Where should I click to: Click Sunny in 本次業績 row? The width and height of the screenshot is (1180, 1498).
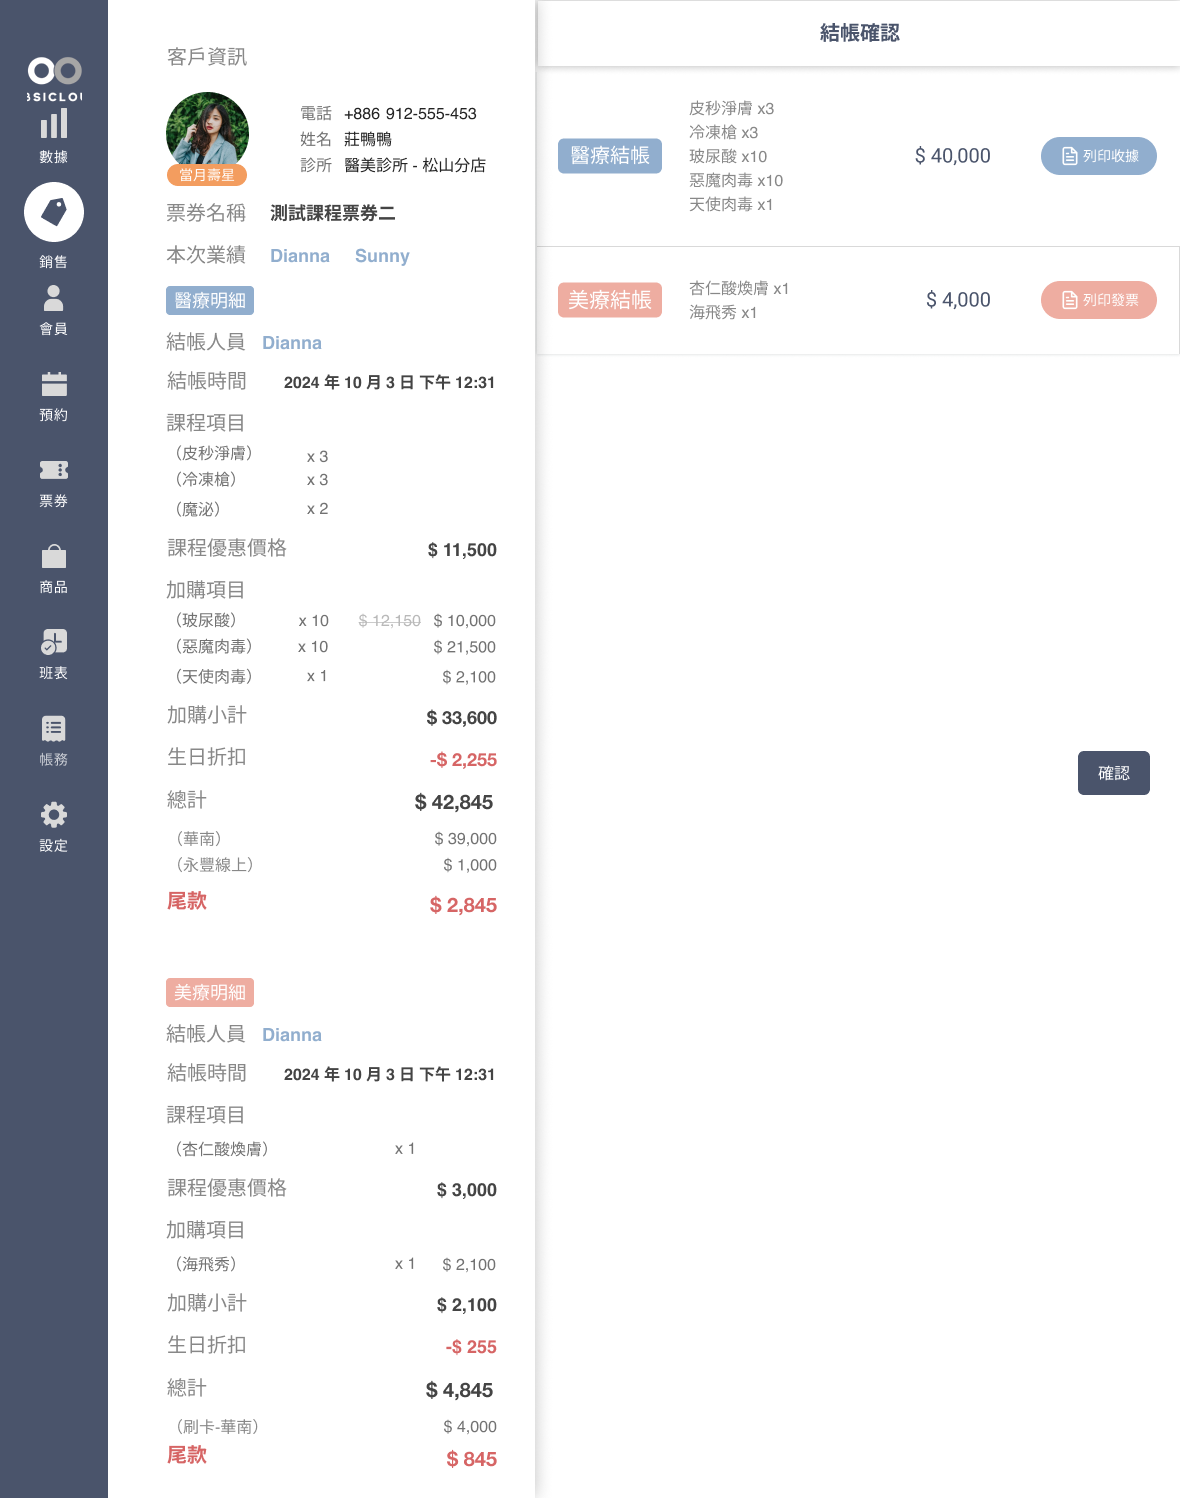pyautogui.click(x=382, y=256)
